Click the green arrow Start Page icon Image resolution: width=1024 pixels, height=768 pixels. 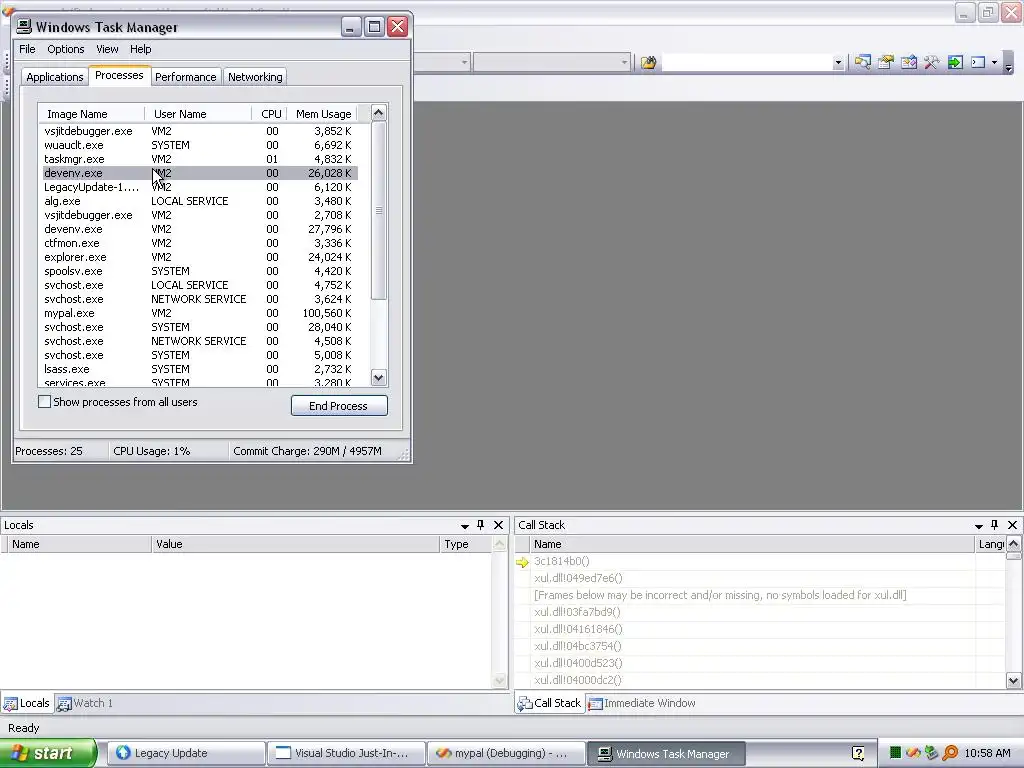click(x=955, y=63)
